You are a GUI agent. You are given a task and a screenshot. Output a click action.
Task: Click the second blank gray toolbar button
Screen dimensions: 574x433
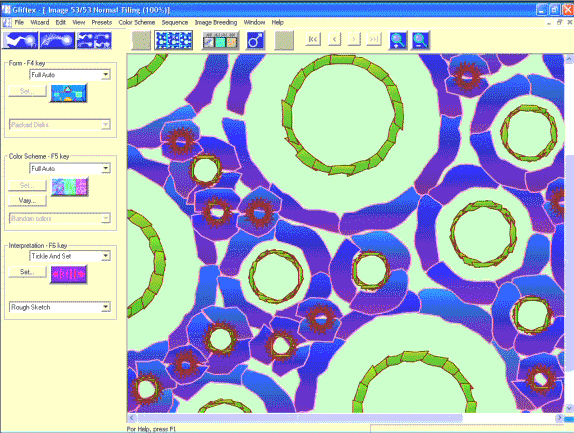pyautogui.click(x=284, y=40)
